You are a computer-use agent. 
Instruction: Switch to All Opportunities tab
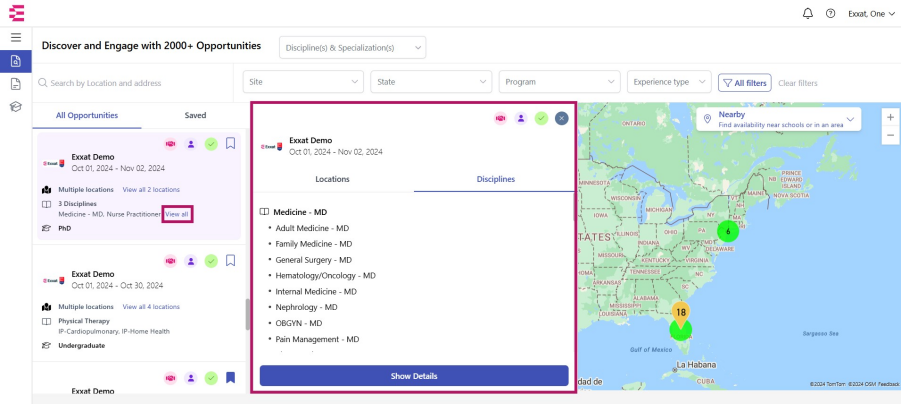[x=87, y=115]
